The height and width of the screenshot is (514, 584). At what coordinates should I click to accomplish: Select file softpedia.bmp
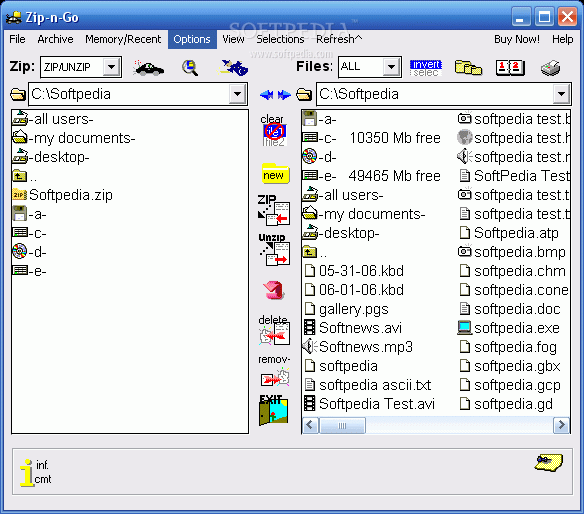point(512,252)
